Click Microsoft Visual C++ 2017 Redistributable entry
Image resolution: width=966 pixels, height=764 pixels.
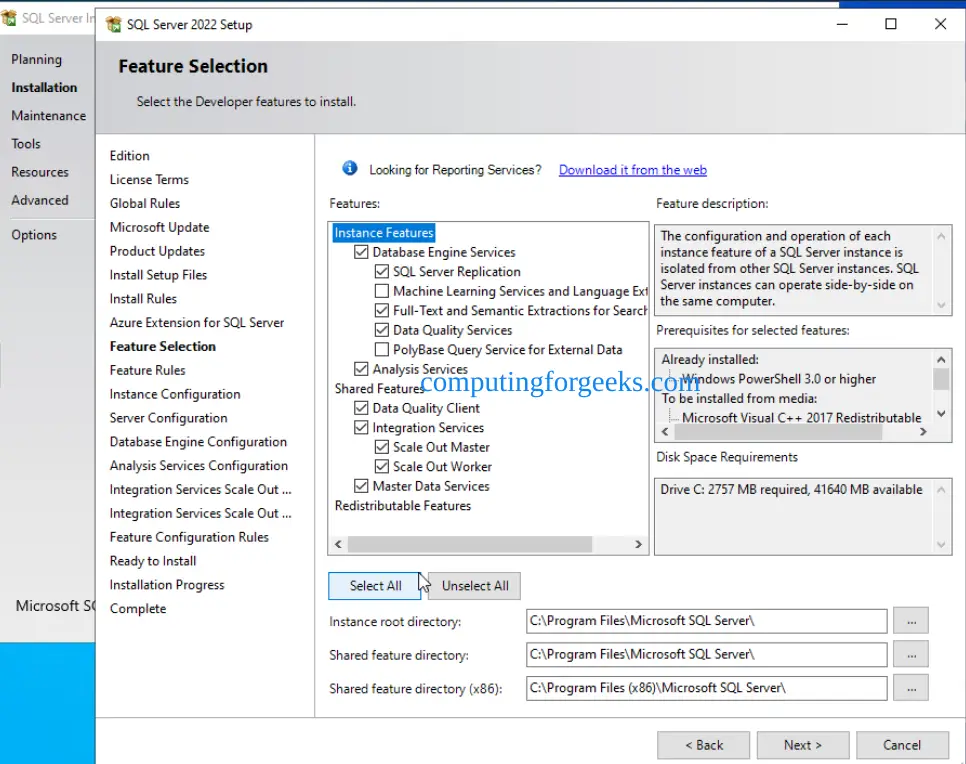pyautogui.click(x=802, y=418)
